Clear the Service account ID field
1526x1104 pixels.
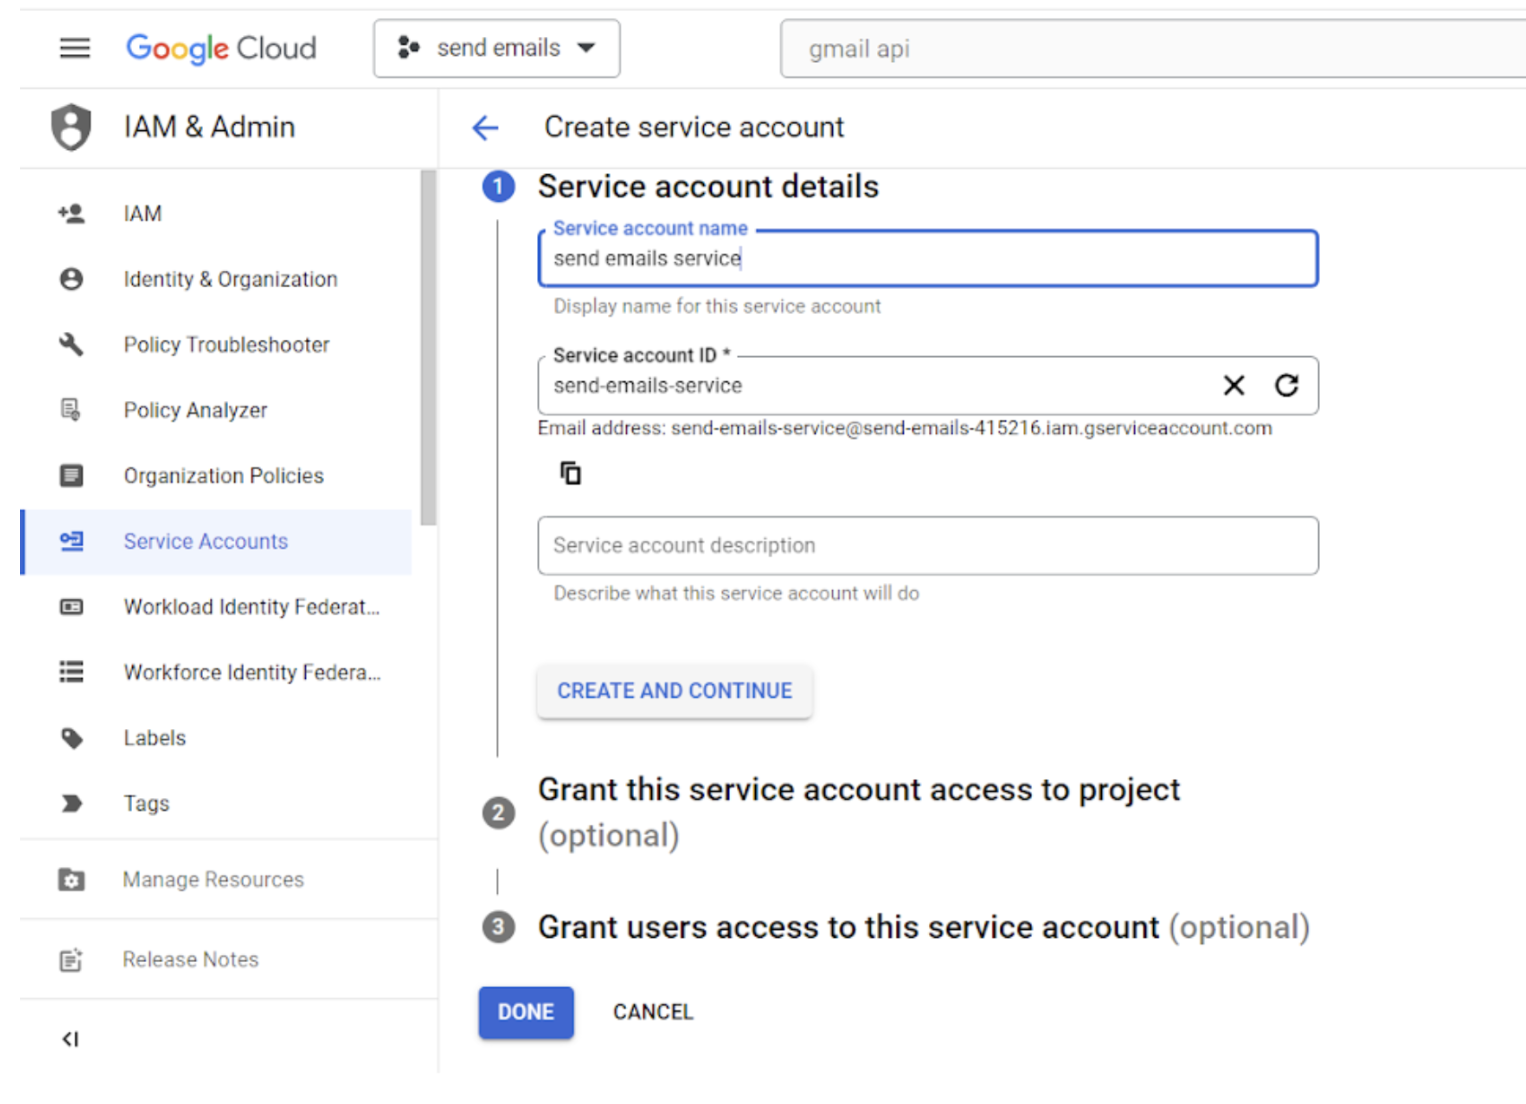coord(1234,386)
